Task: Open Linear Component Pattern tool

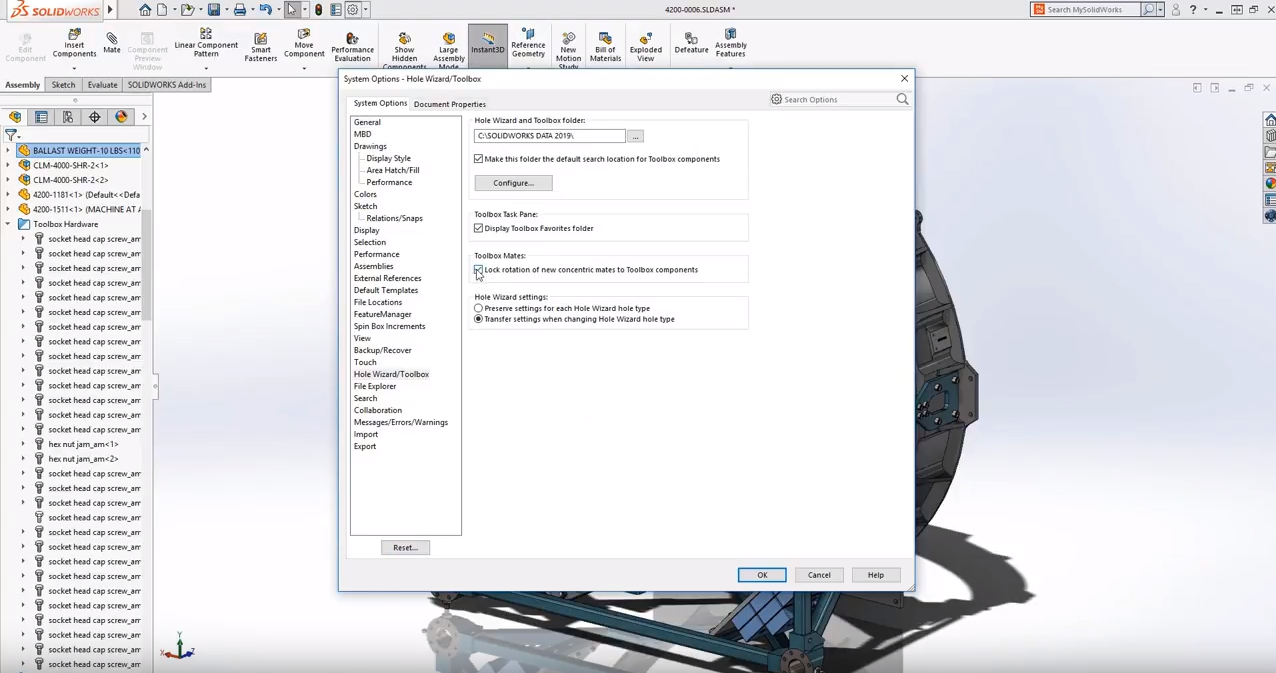Action: [206, 44]
